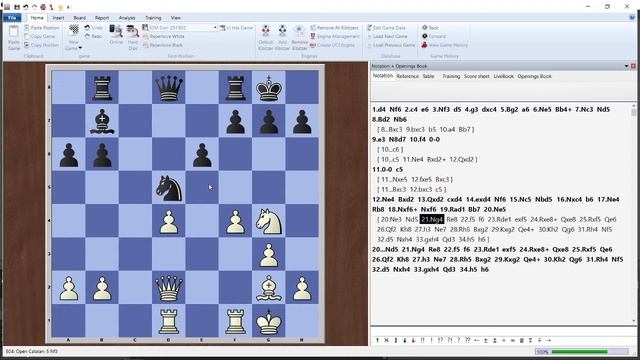Click Edit Game Data
This screenshot has height=360, width=640.
tap(386, 28)
